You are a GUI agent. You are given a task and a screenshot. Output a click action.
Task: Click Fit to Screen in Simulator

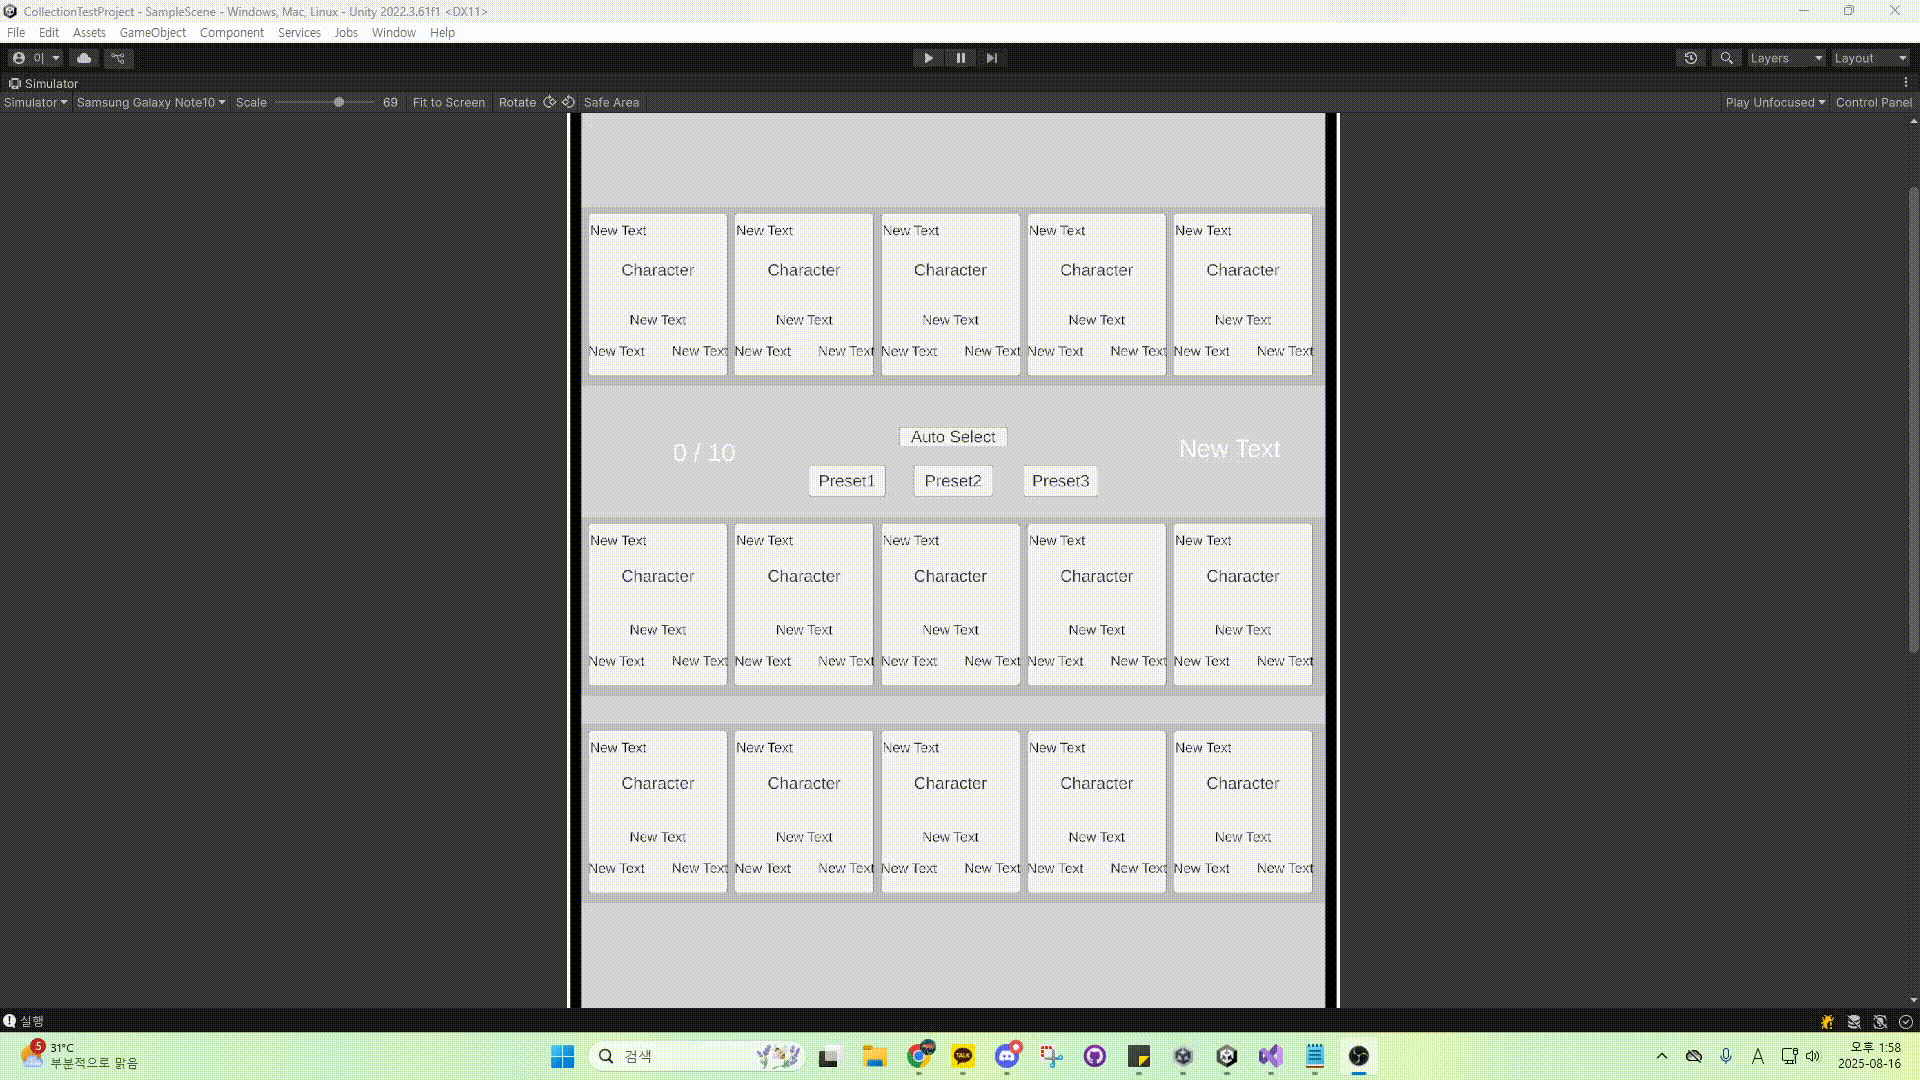pos(448,102)
